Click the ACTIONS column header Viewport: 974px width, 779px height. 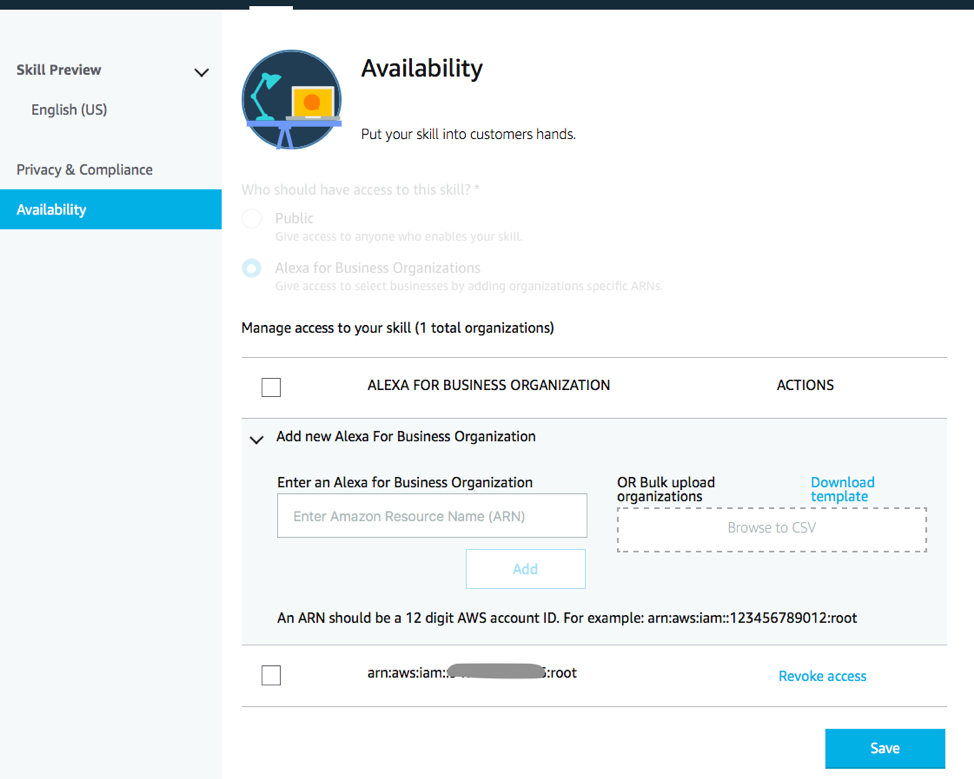click(805, 385)
